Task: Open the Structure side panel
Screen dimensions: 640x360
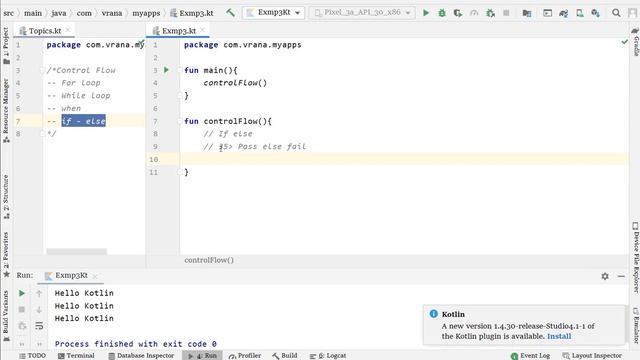Action: (x=6, y=197)
